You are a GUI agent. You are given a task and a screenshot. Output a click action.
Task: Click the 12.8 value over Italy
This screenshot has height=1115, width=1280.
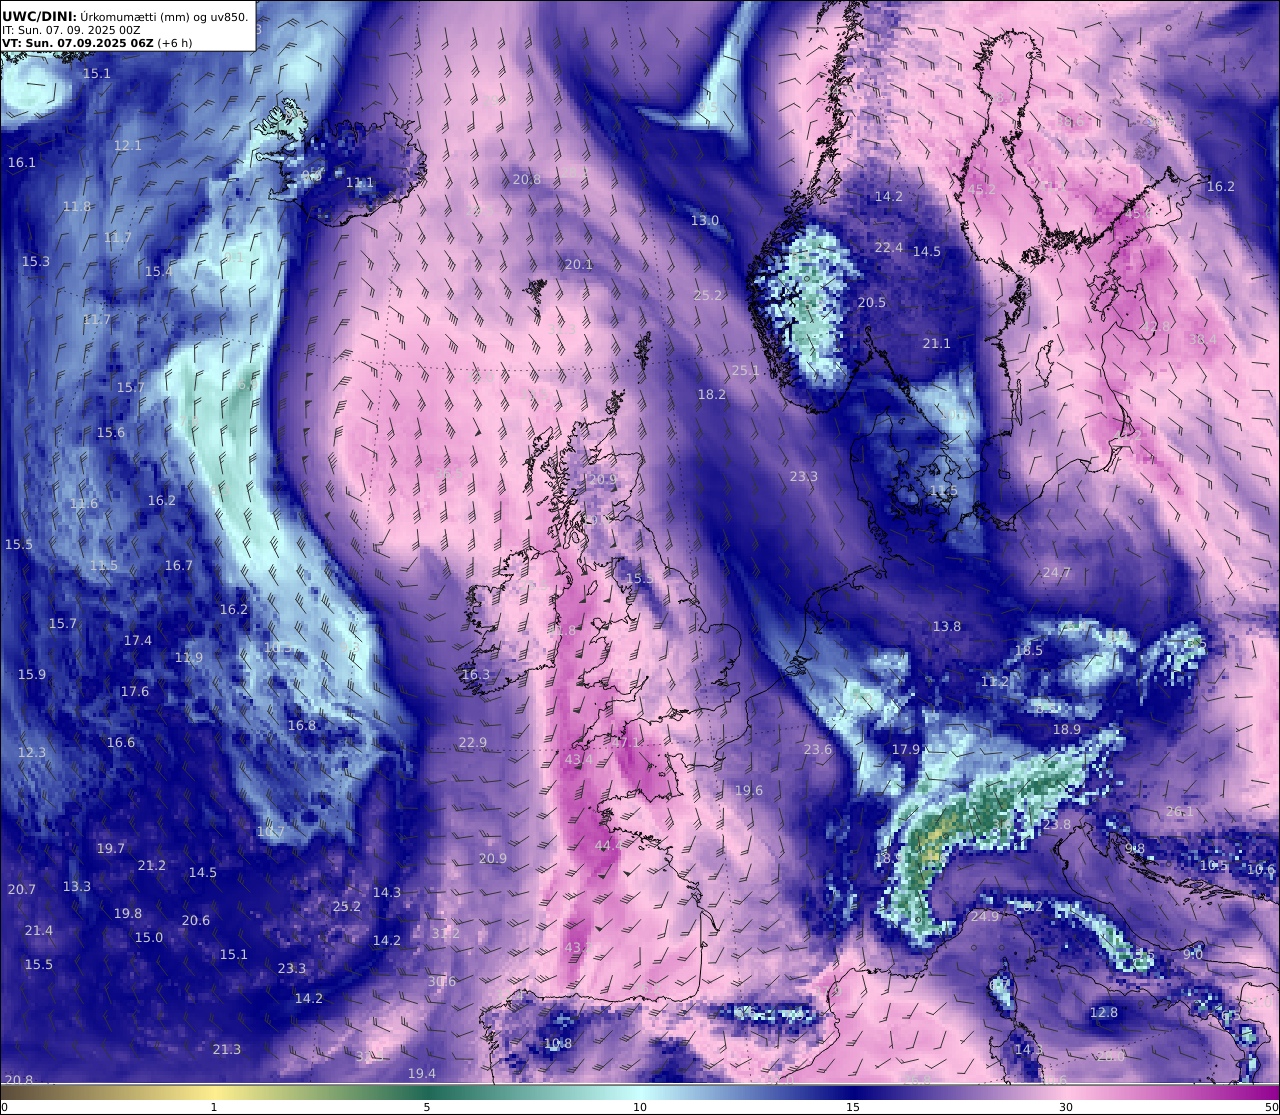1104,1012
